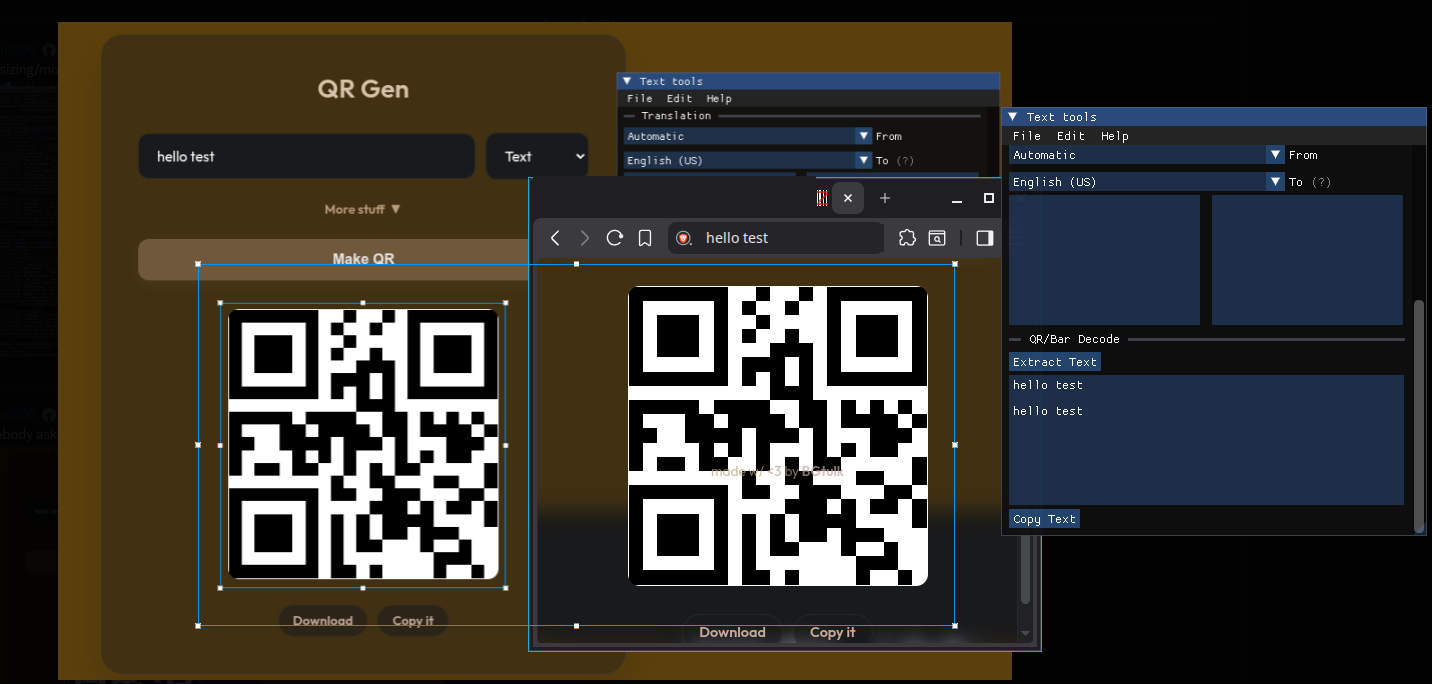
Task: Toggle the browser sidebar panel
Action: coord(984,238)
